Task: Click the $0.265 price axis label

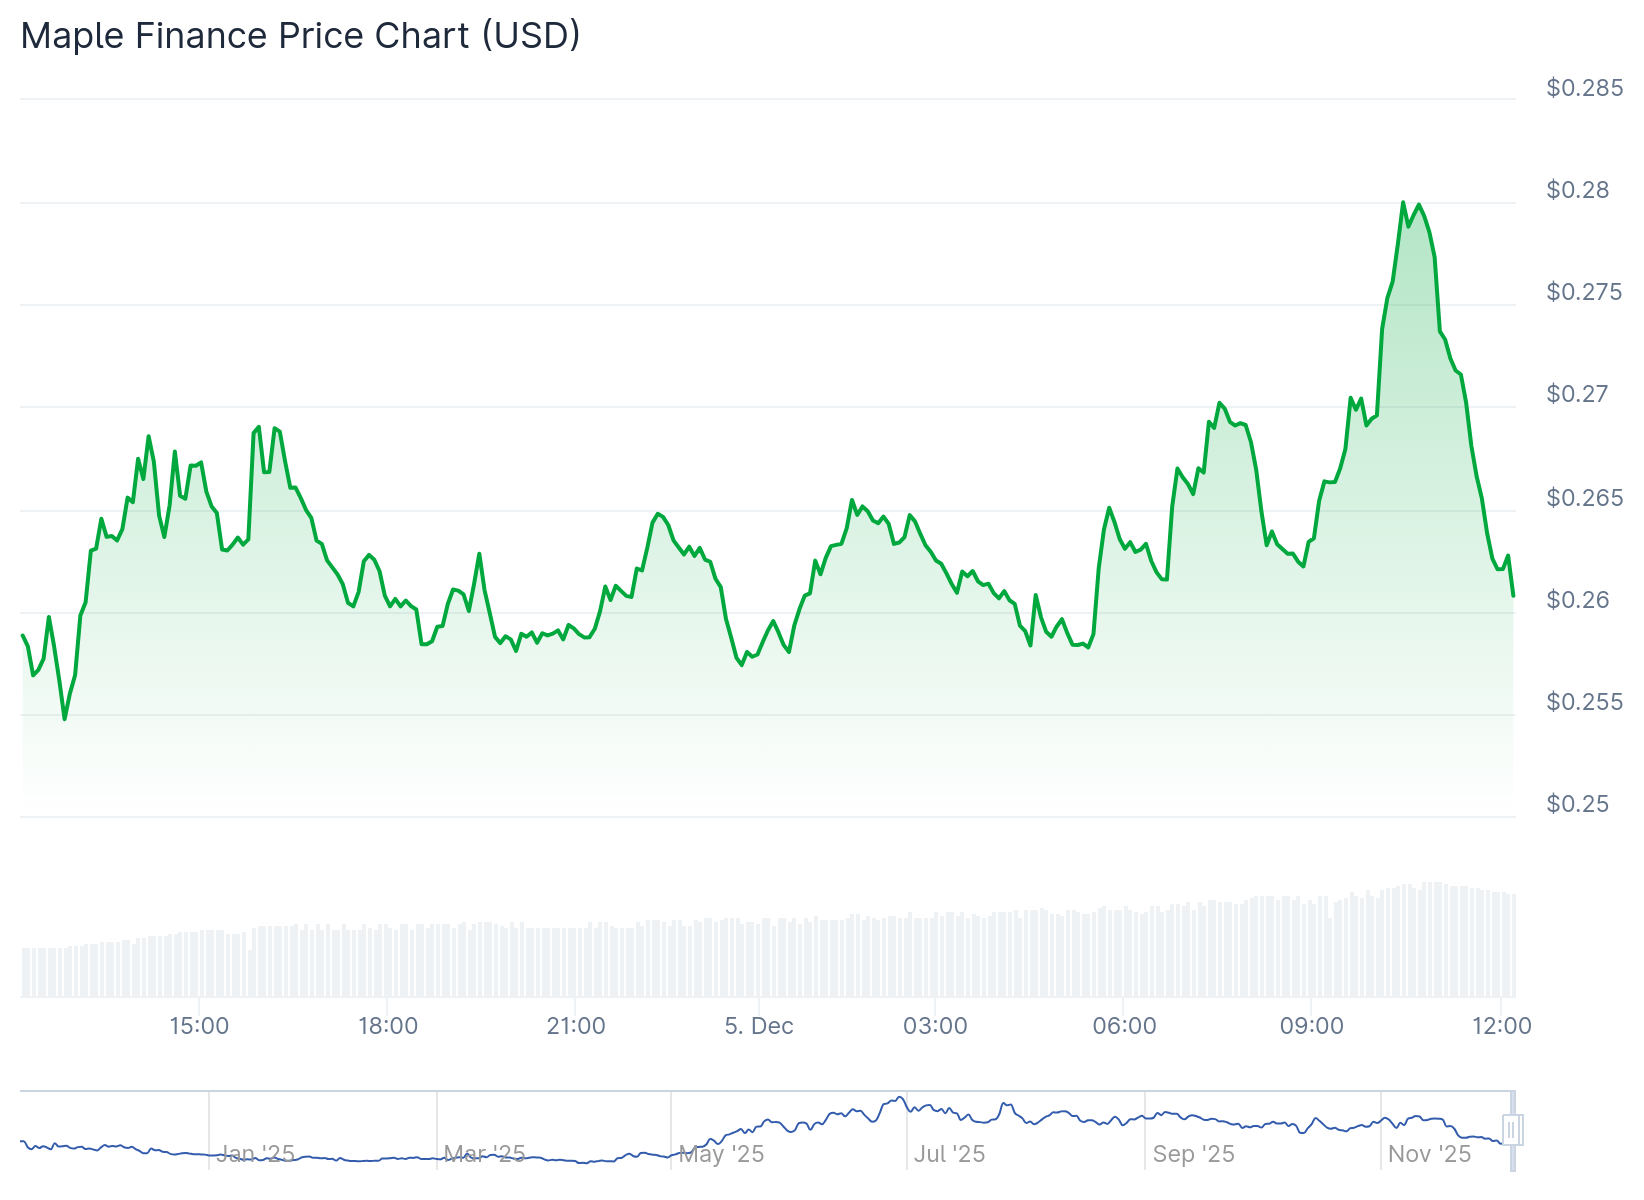Action: 1585,498
